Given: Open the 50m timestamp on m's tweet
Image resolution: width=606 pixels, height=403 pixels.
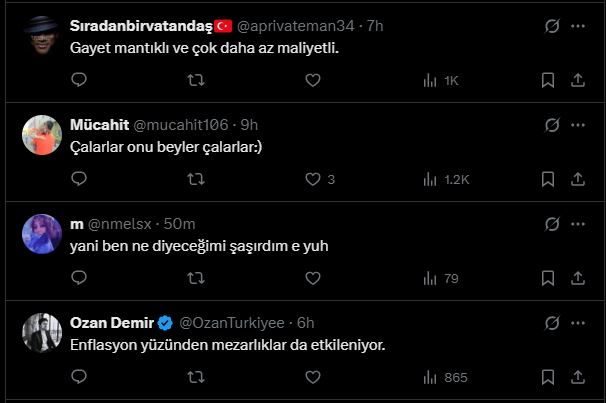Looking at the screenshot, I should pos(179,224).
